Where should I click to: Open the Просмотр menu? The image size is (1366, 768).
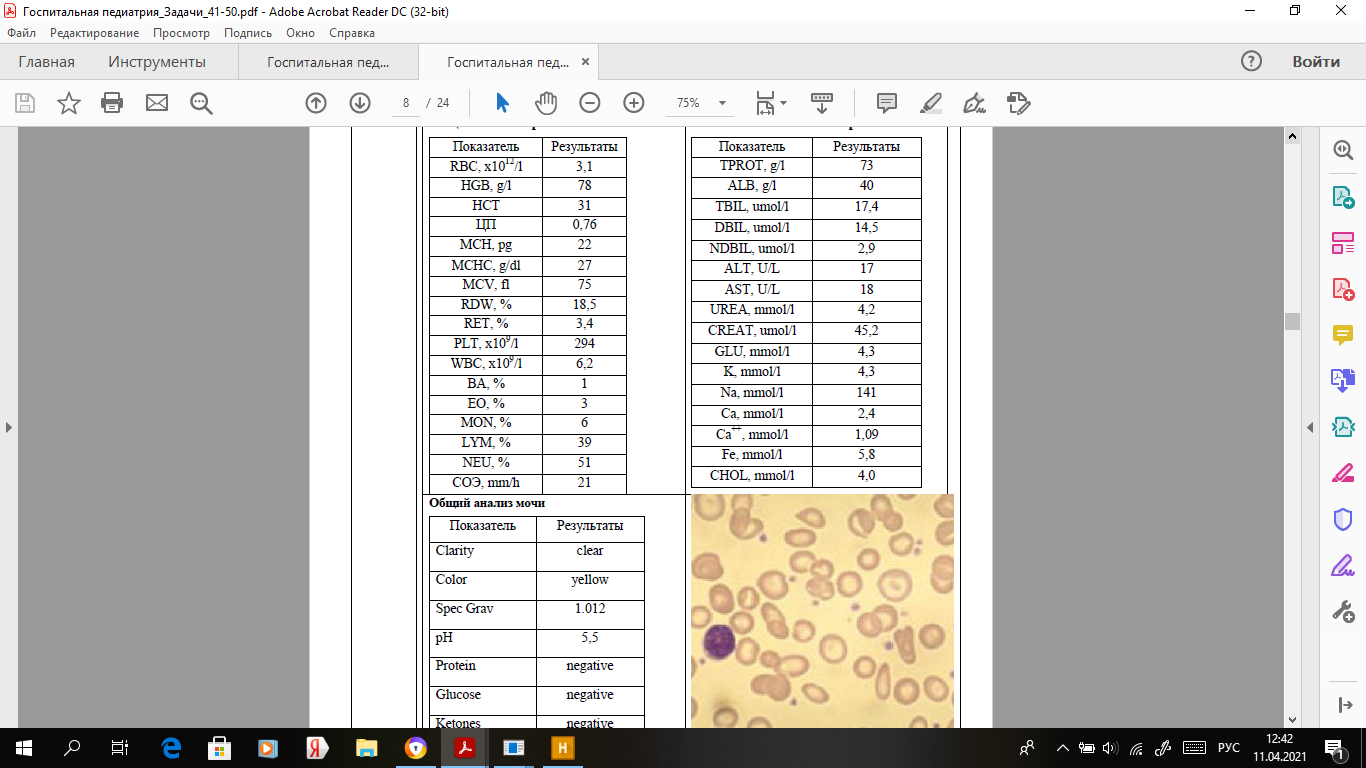(181, 33)
